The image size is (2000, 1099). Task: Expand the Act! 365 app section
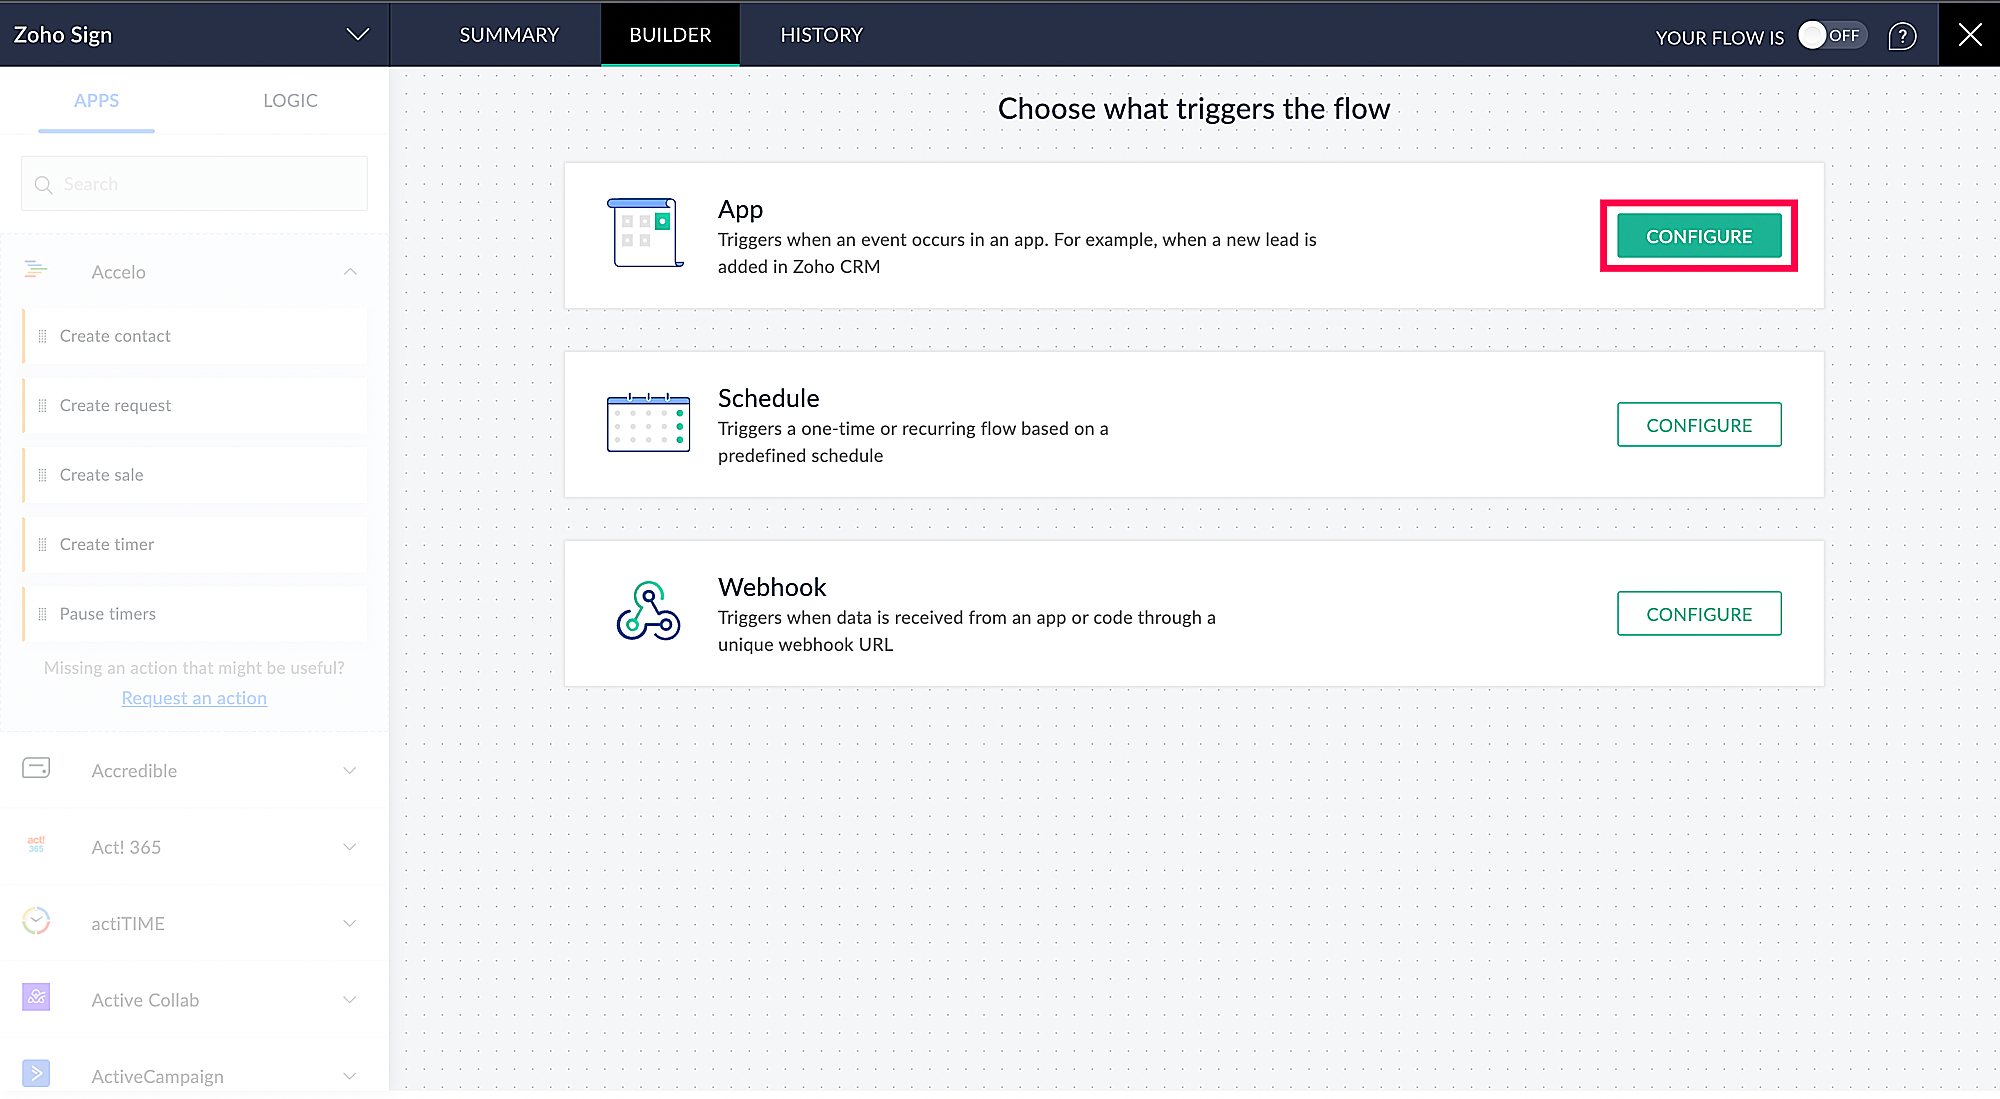pos(350,847)
